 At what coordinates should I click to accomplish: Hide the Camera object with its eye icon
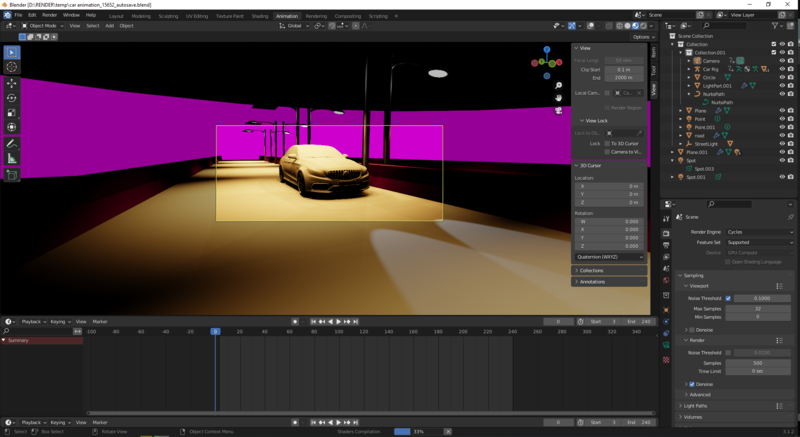(782, 61)
